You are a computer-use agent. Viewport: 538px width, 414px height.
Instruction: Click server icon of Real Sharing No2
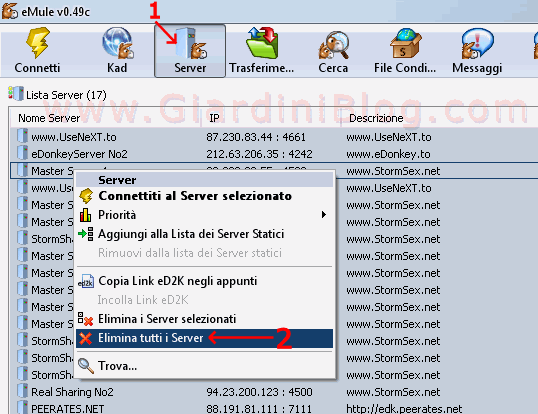pyautogui.click(x=22, y=391)
